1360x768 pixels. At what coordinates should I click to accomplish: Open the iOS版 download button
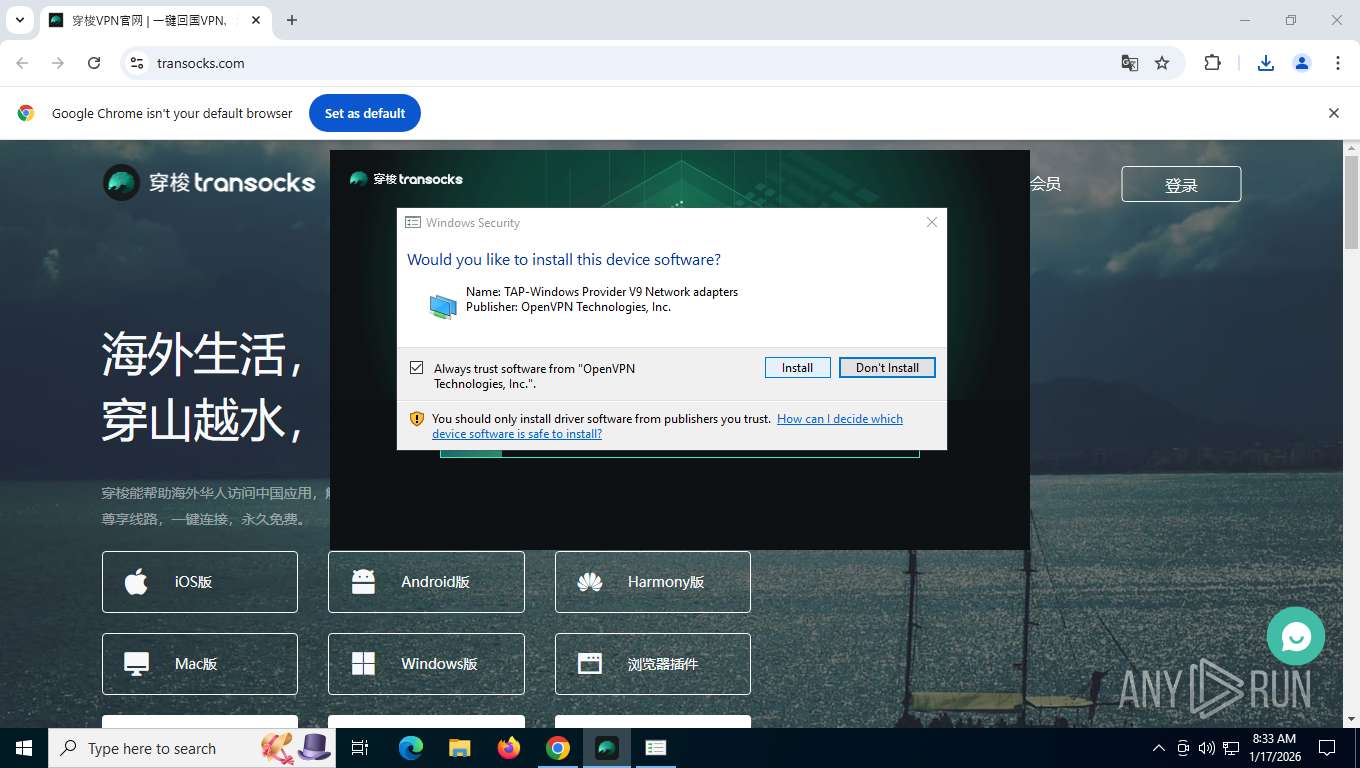(x=200, y=582)
